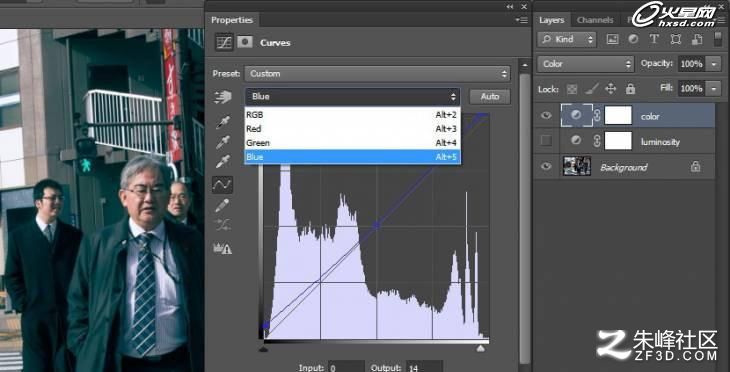Open the Color blend mode dropdown
Screen dimensions: 730x372
click(x=586, y=64)
